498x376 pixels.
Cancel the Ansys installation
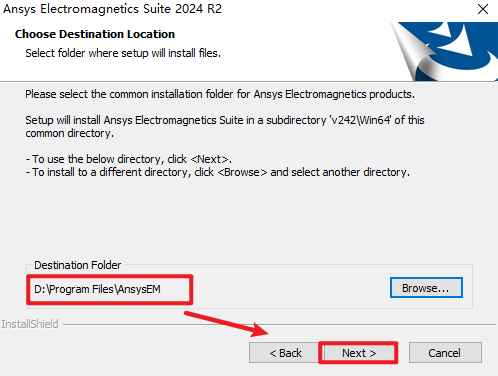coord(445,353)
